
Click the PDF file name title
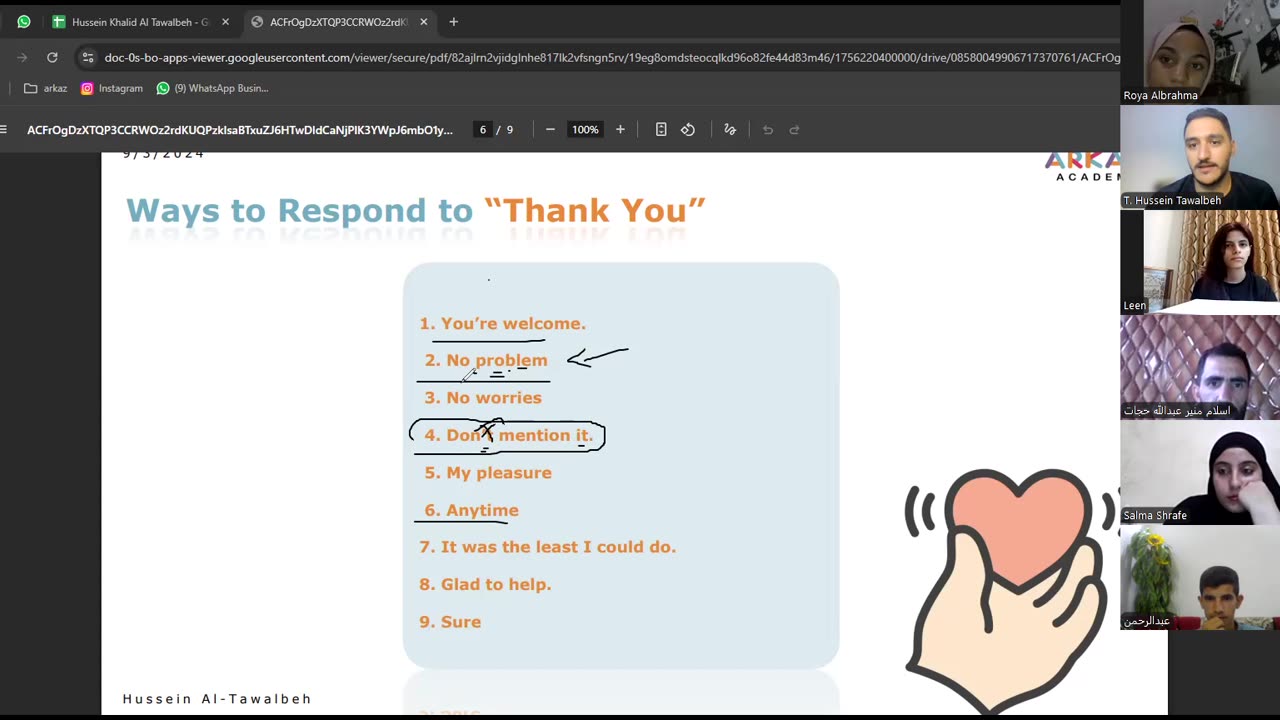coord(240,130)
